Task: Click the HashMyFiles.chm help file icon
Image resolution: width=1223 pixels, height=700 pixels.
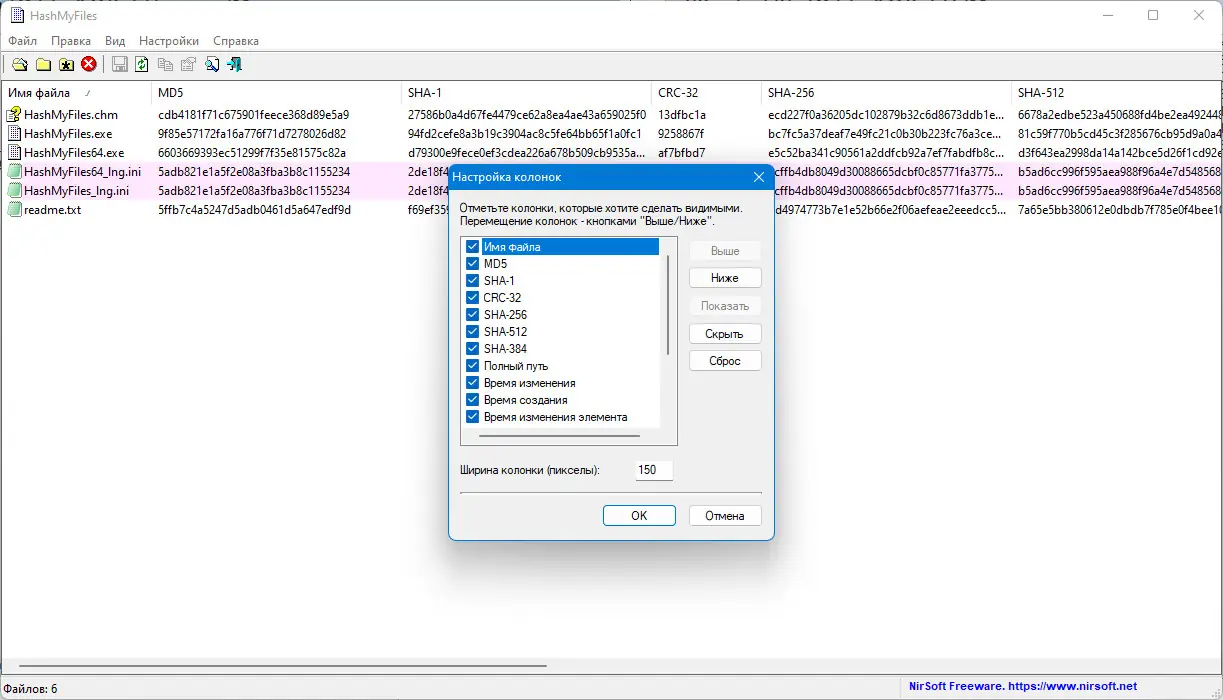Action: click(14, 115)
